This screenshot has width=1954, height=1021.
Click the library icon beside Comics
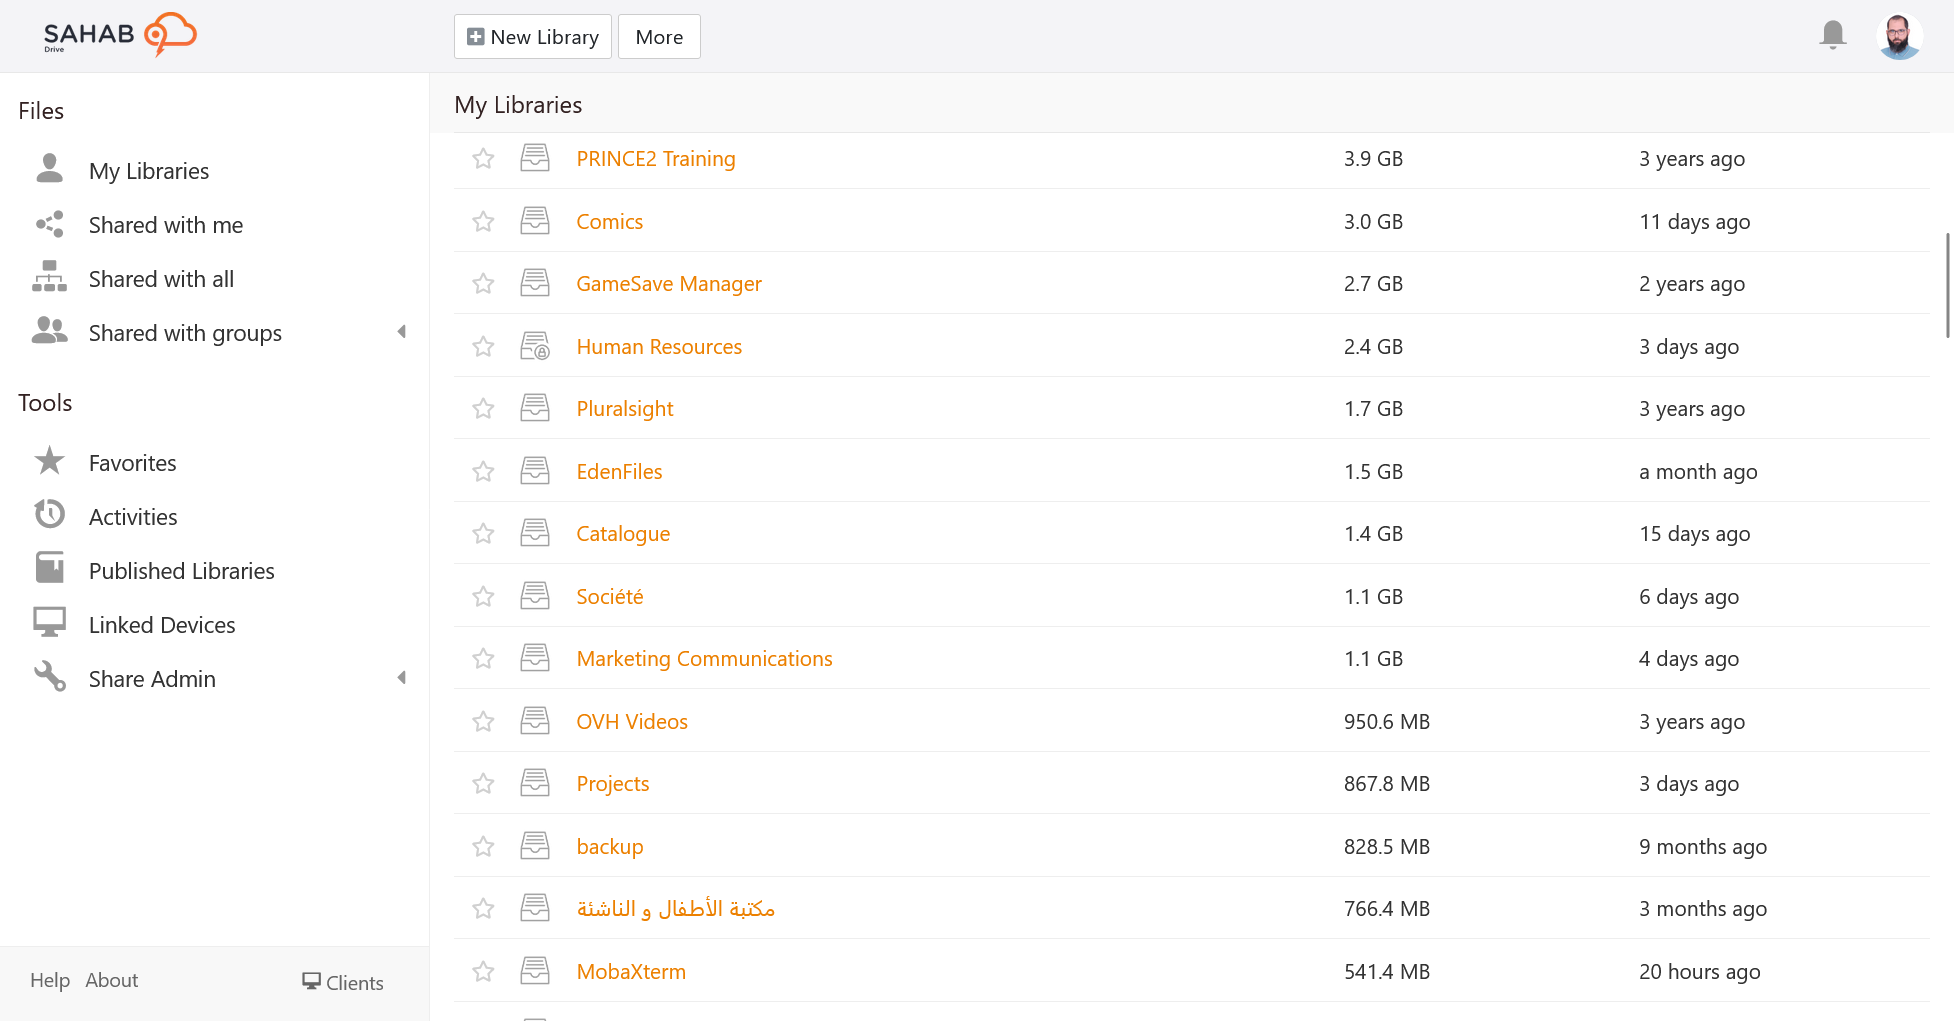535,220
